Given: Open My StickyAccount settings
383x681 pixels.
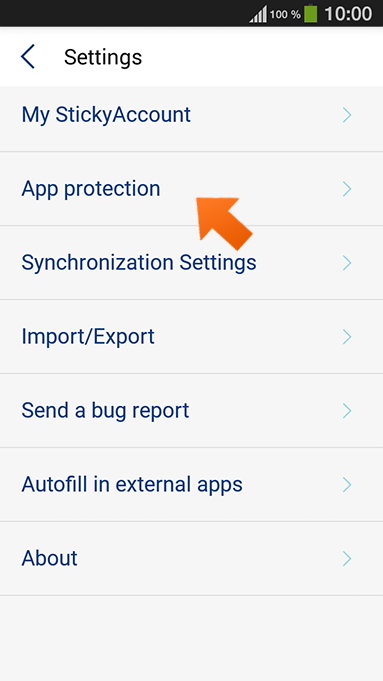Looking at the screenshot, I should [192, 115].
